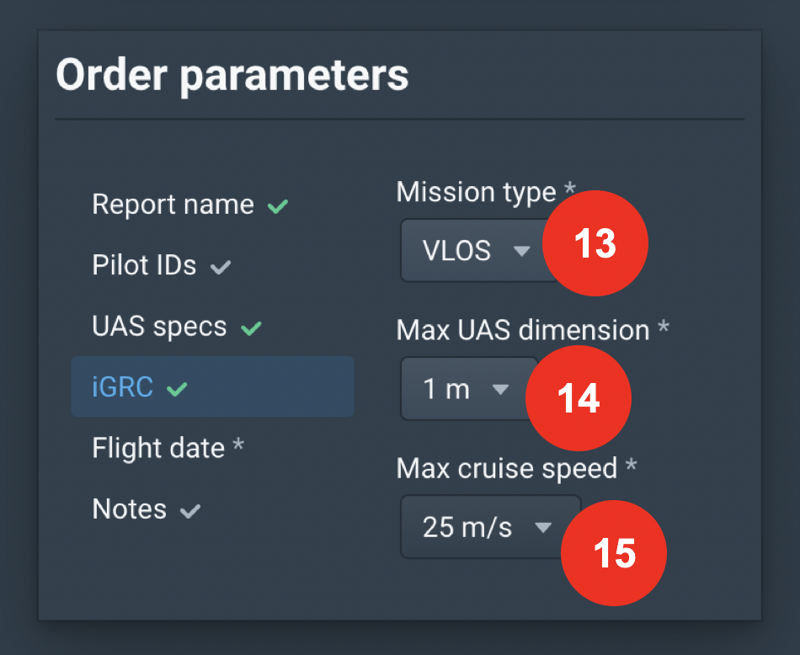Click the Max cruise speed label
This screenshot has height=655, width=800.
pyautogui.click(x=507, y=467)
